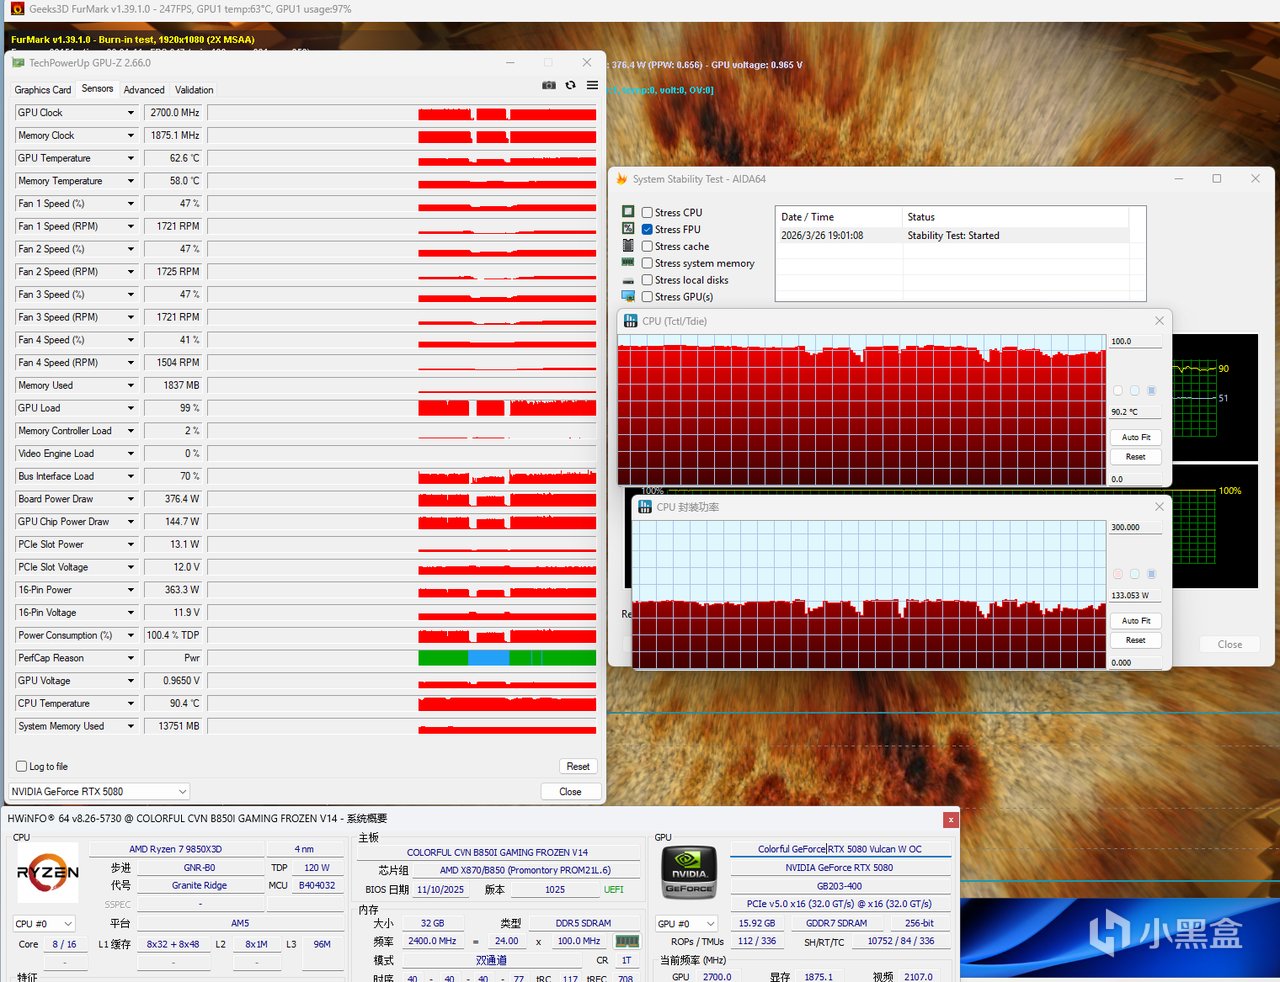
Task: Click Reset button in GPU-Z sensors
Action: point(578,766)
